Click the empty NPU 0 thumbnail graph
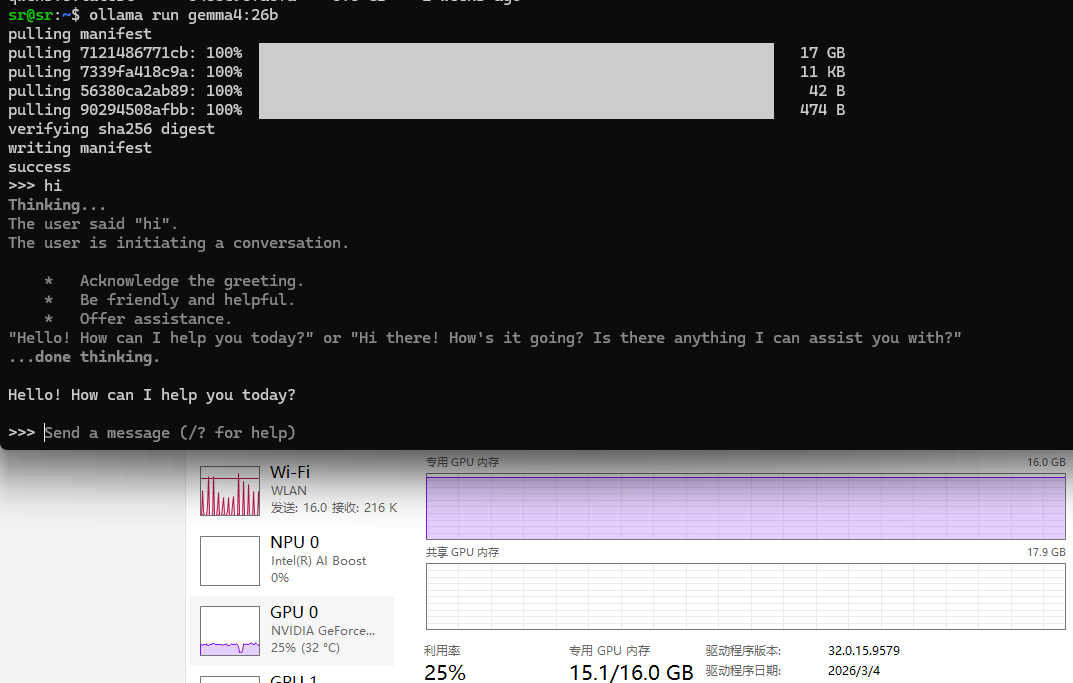Screen dimensions: 1073x683 (230, 560)
